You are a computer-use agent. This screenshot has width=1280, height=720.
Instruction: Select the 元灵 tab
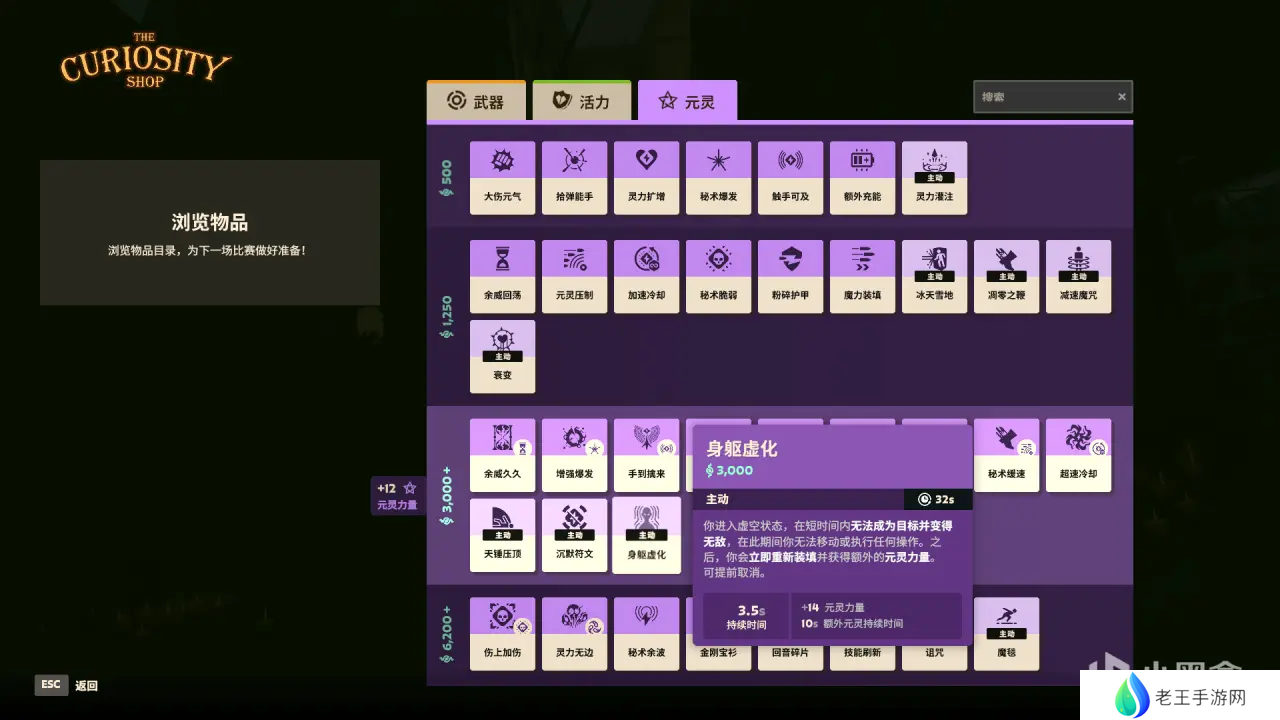click(x=688, y=102)
